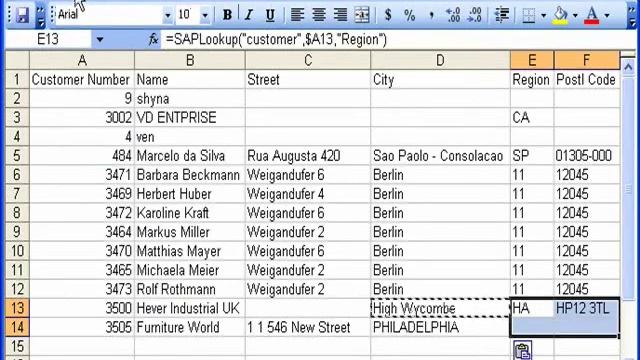
Task: Select column A header
Action: click(x=82, y=60)
